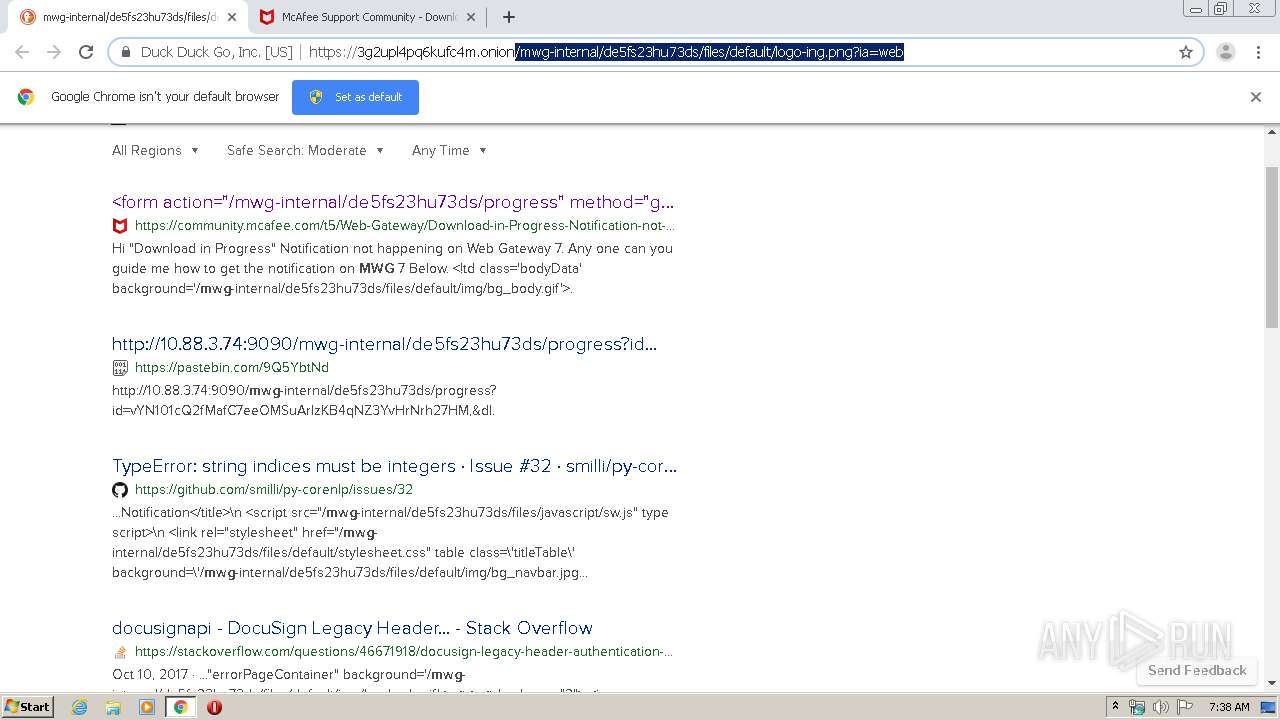The width and height of the screenshot is (1280, 720).
Task: Open the Chrome profile avatar menu
Action: coord(1225,52)
